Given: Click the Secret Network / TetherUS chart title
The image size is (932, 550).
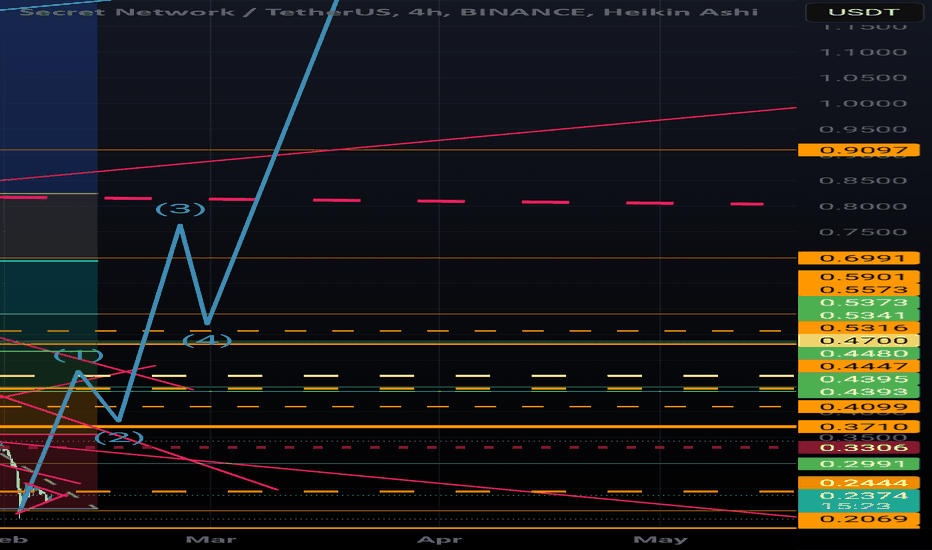Looking at the screenshot, I should [x=389, y=12].
